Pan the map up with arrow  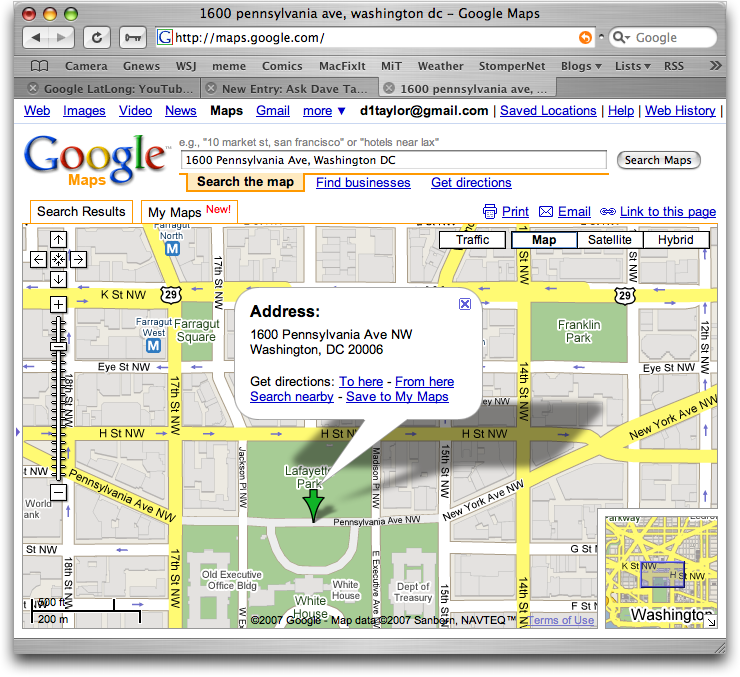click(59, 240)
